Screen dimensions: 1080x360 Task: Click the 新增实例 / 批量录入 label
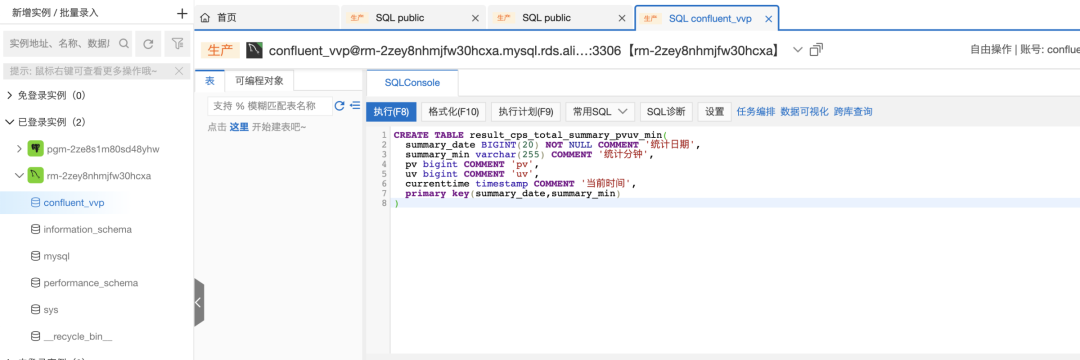point(55,12)
